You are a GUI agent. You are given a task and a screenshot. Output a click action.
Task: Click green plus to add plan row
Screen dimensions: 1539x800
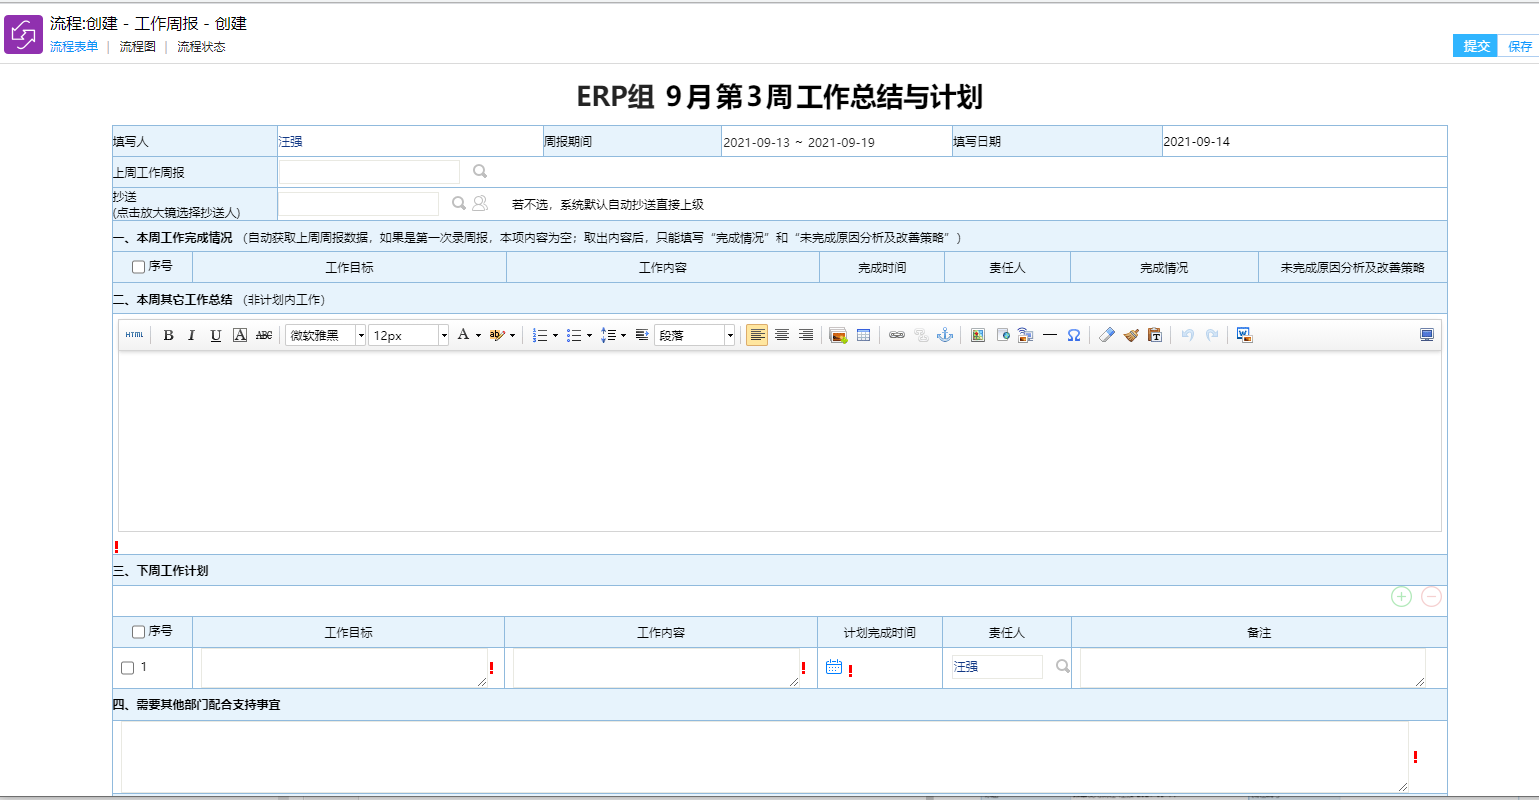coord(1401,597)
